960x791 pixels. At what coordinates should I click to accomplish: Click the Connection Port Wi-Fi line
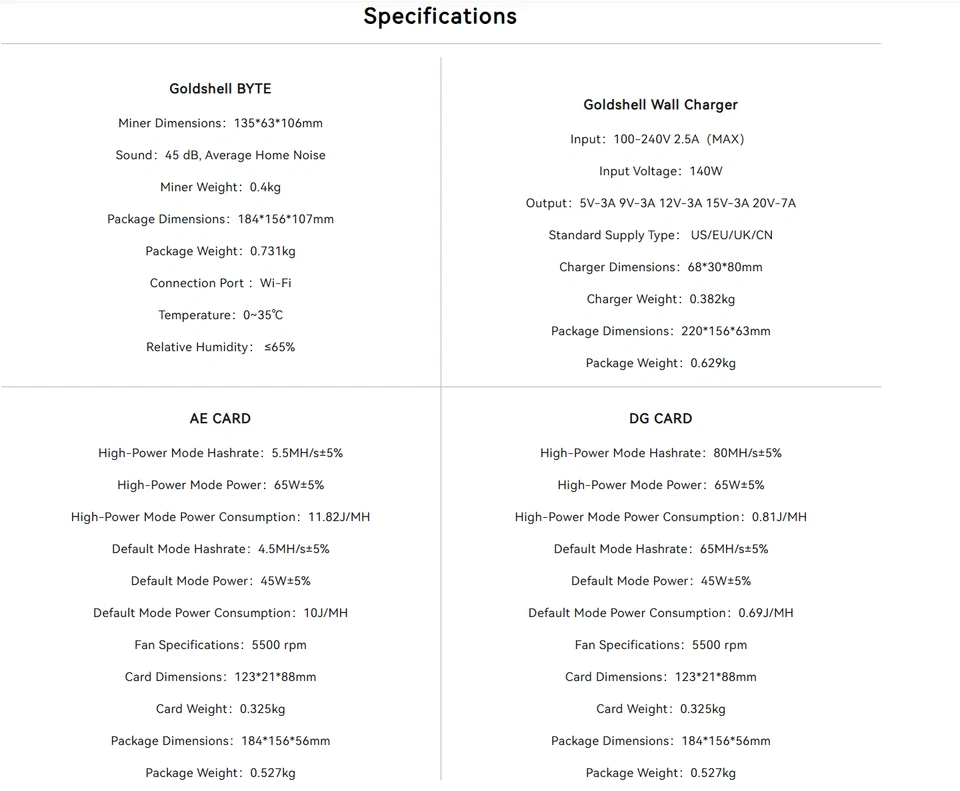tap(220, 283)
